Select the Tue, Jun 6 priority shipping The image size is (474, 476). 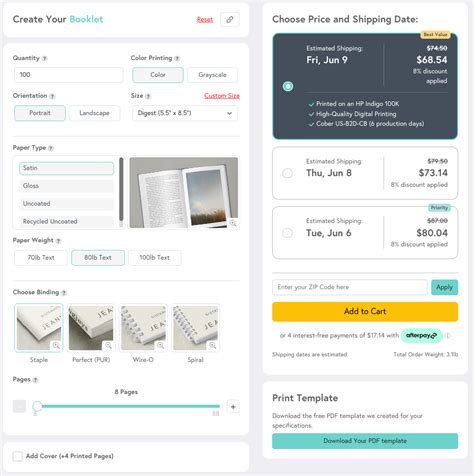[x=287, y=233]
